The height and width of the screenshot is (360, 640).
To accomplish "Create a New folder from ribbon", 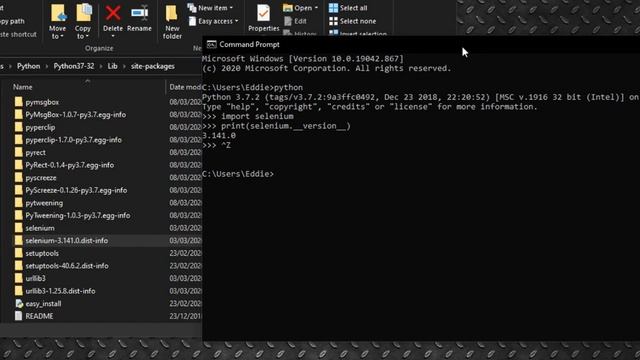I will coord(172,22).
